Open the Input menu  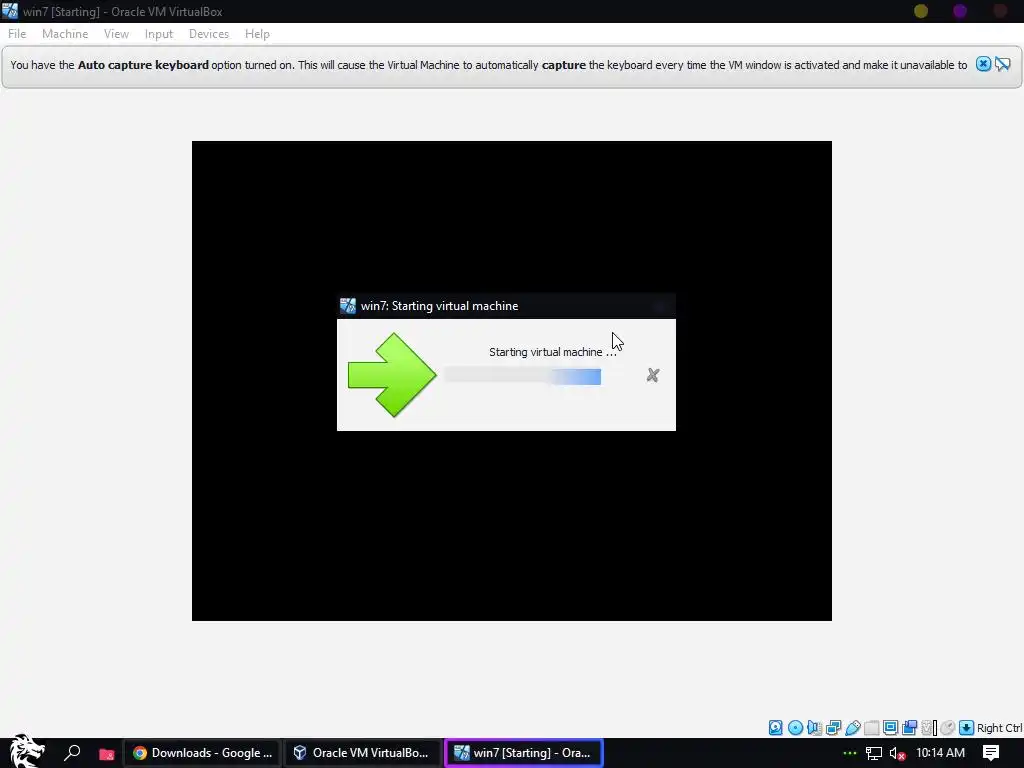tap(159, 34)
